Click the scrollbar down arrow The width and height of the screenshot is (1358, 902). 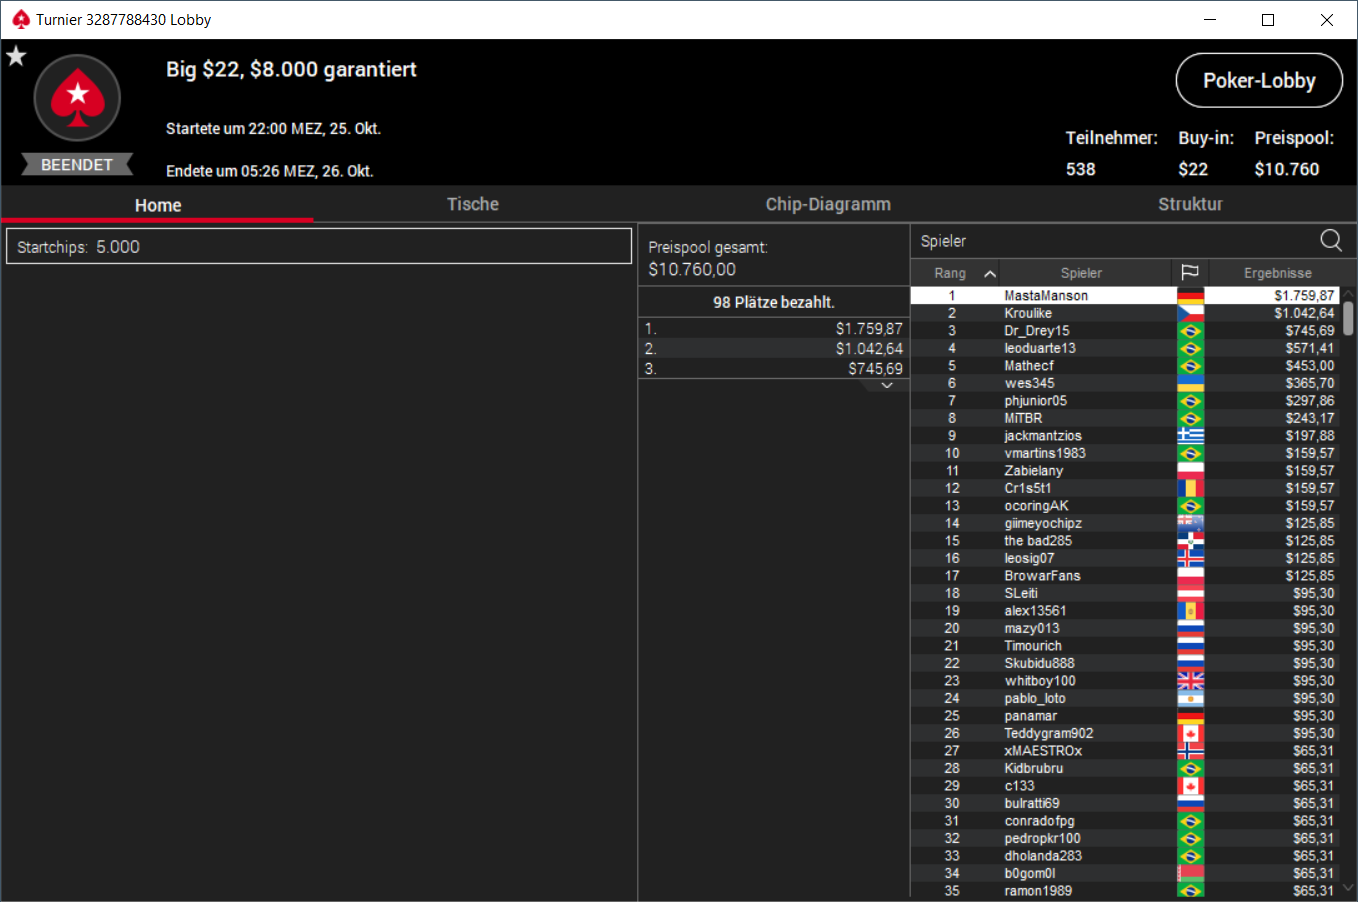[1348, 887]
